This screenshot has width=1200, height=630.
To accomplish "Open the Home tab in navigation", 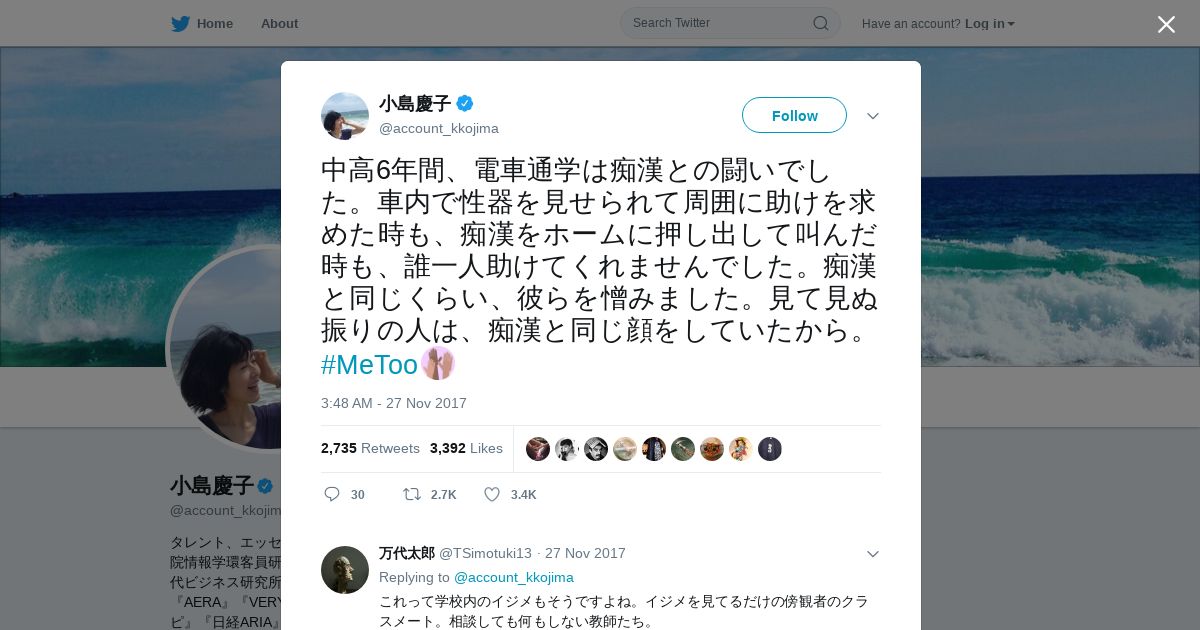I will (x=202, y=23).
